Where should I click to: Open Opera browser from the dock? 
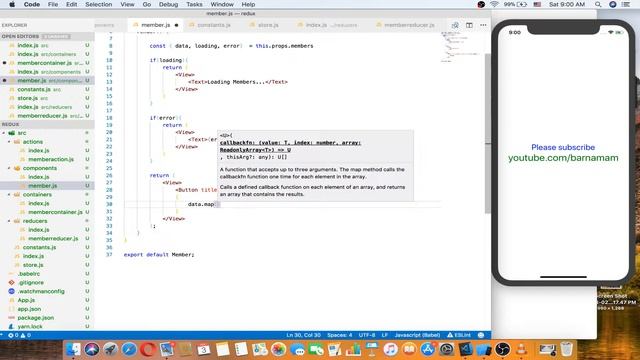coord(148,349)
